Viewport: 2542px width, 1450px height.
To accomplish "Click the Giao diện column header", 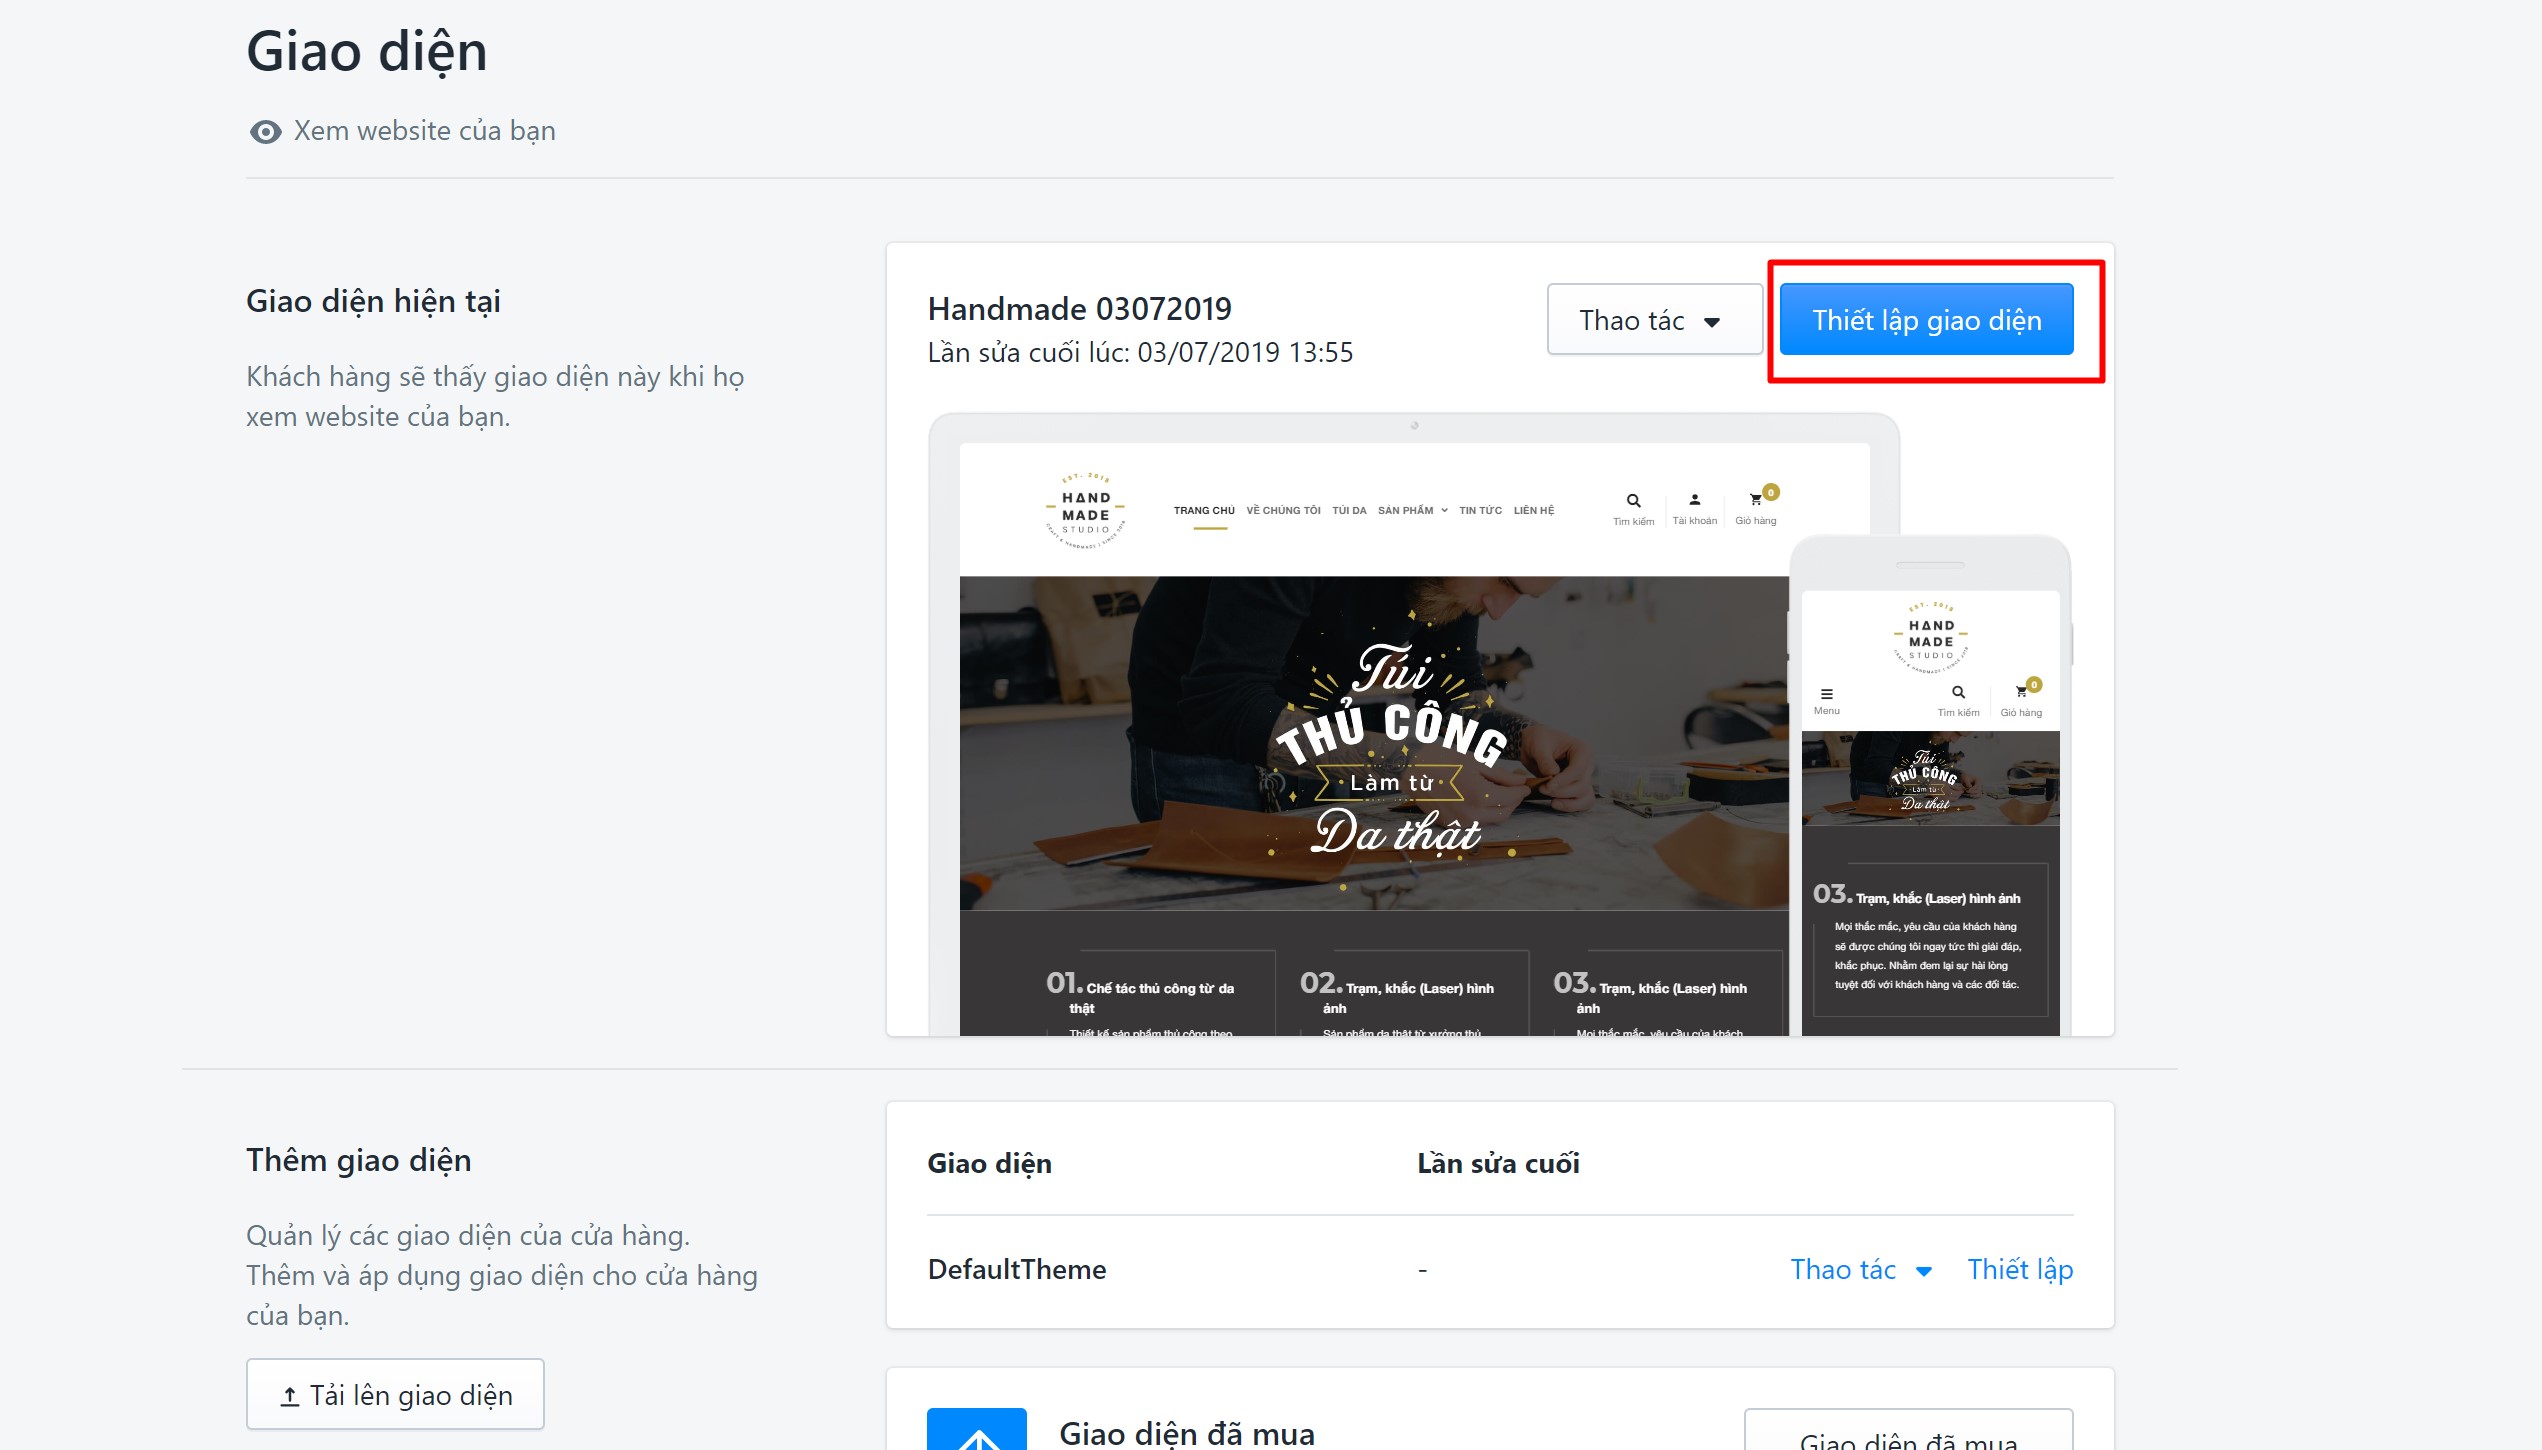I will [x=989, y=1164].
